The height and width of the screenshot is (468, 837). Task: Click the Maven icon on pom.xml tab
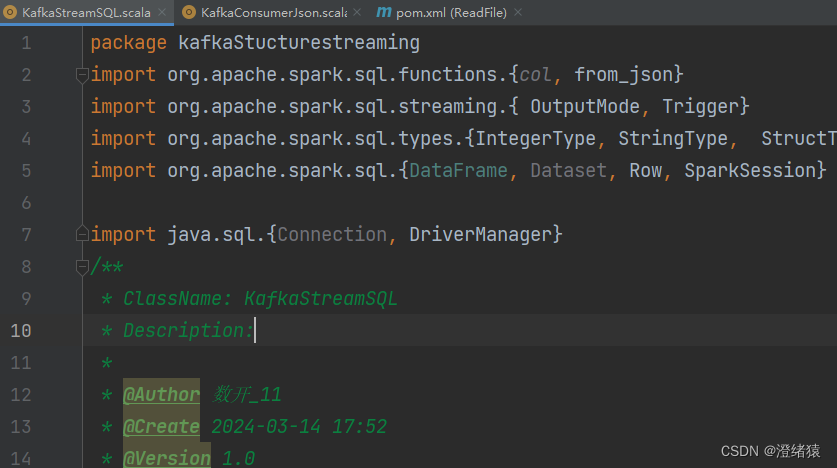(384, 12)
